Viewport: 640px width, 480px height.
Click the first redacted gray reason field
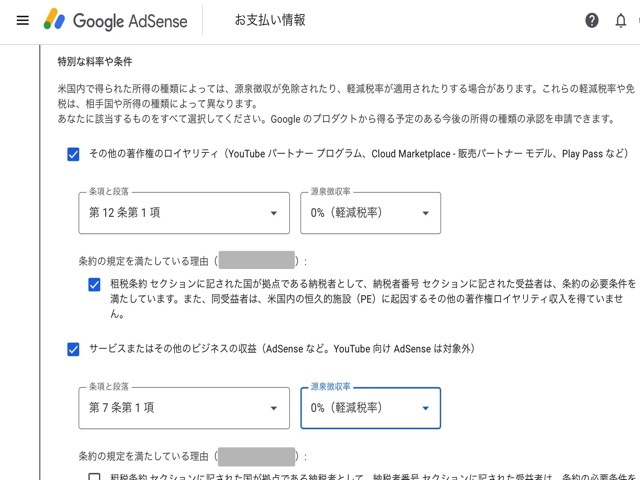coord(256,260)
